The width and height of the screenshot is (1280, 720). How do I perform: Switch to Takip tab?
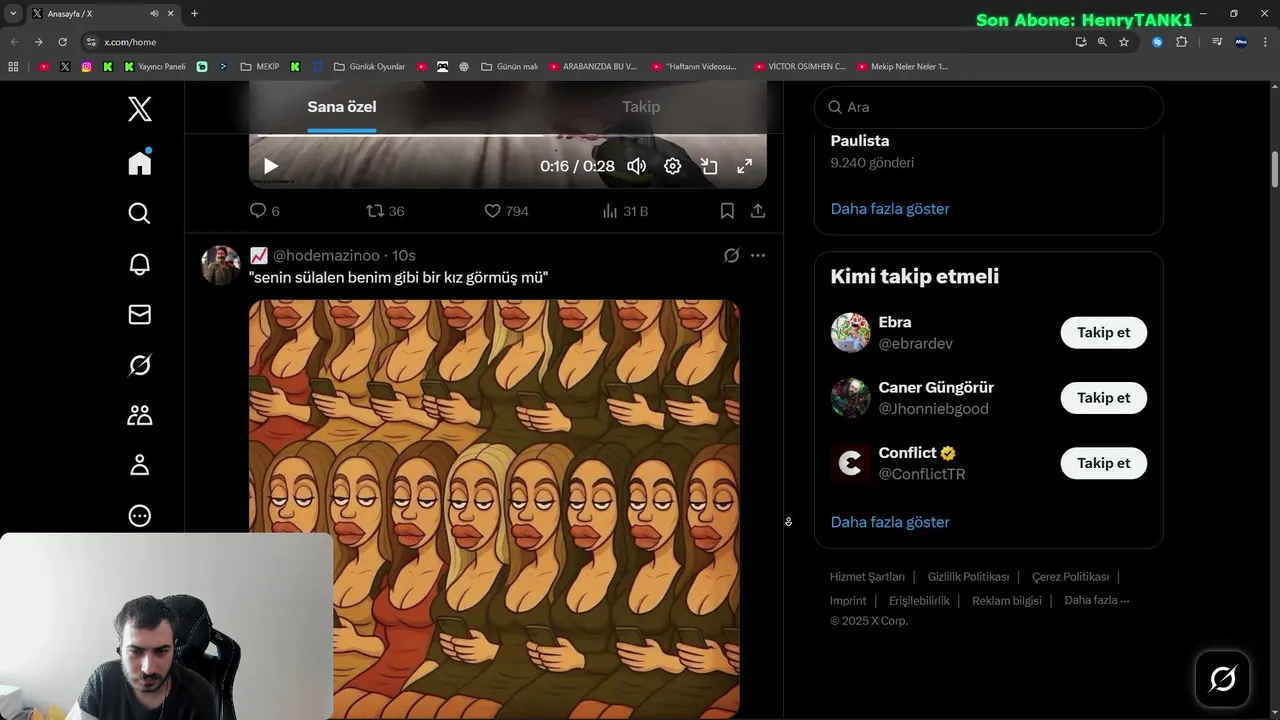click(641, 107)
